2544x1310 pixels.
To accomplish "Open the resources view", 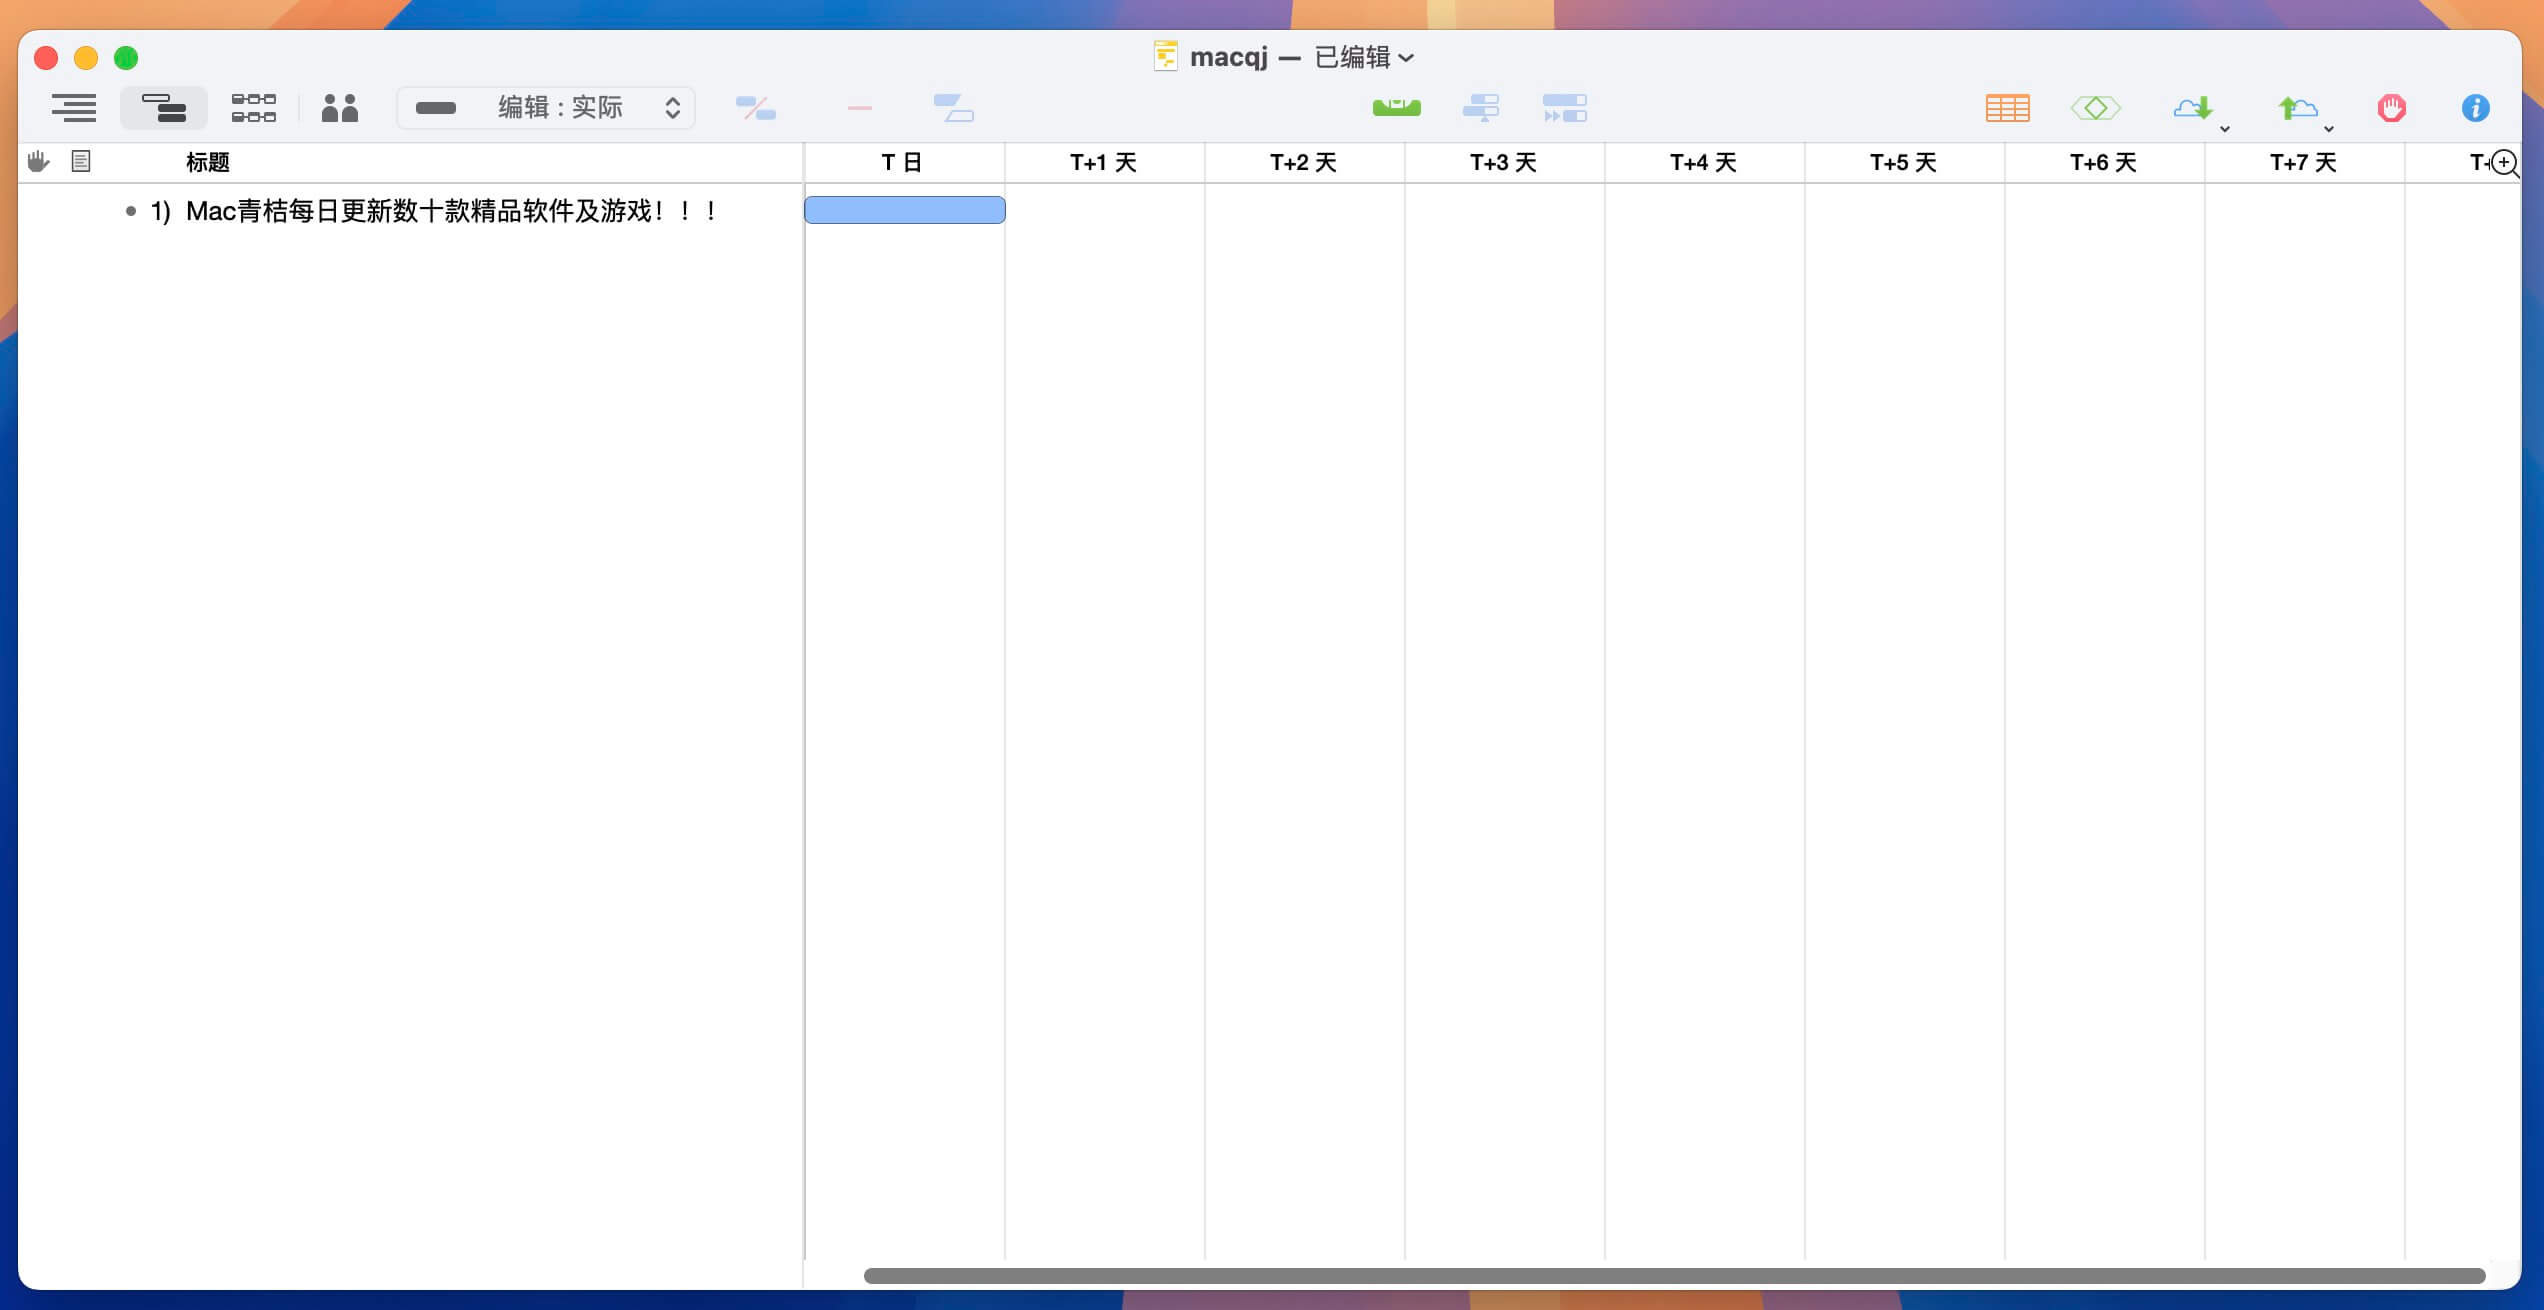I will click(339, 107).
